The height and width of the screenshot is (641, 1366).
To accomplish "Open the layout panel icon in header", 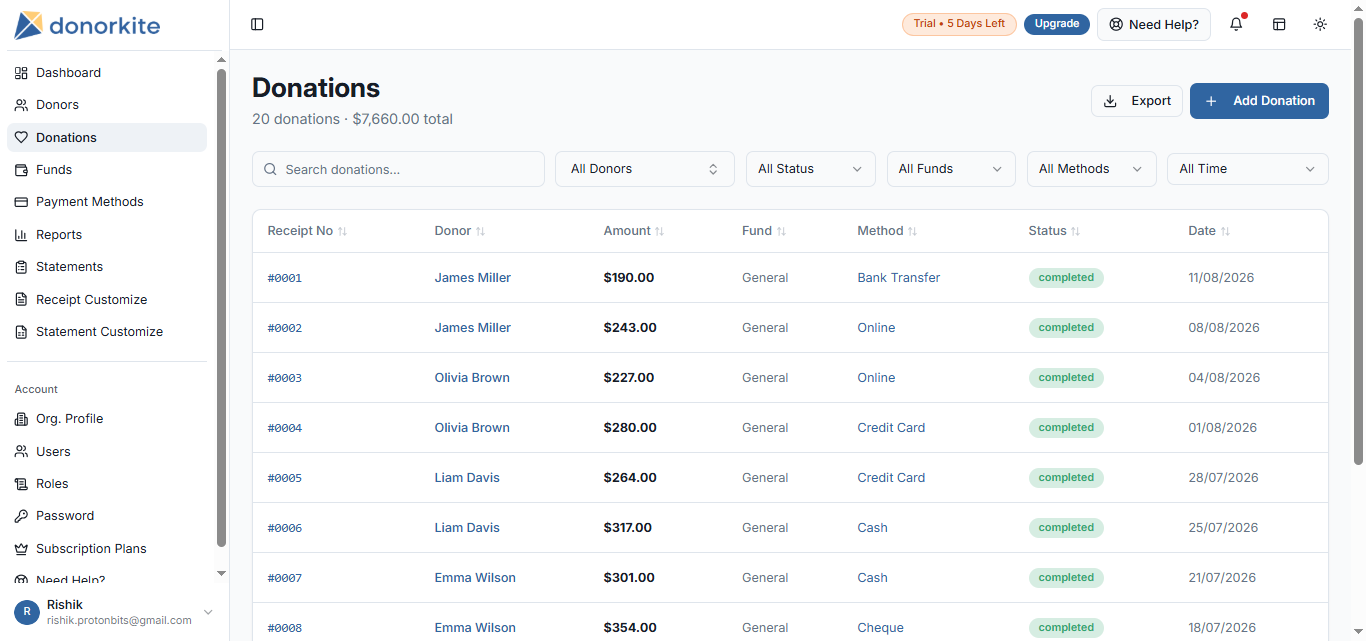I will pos(1279,24).
